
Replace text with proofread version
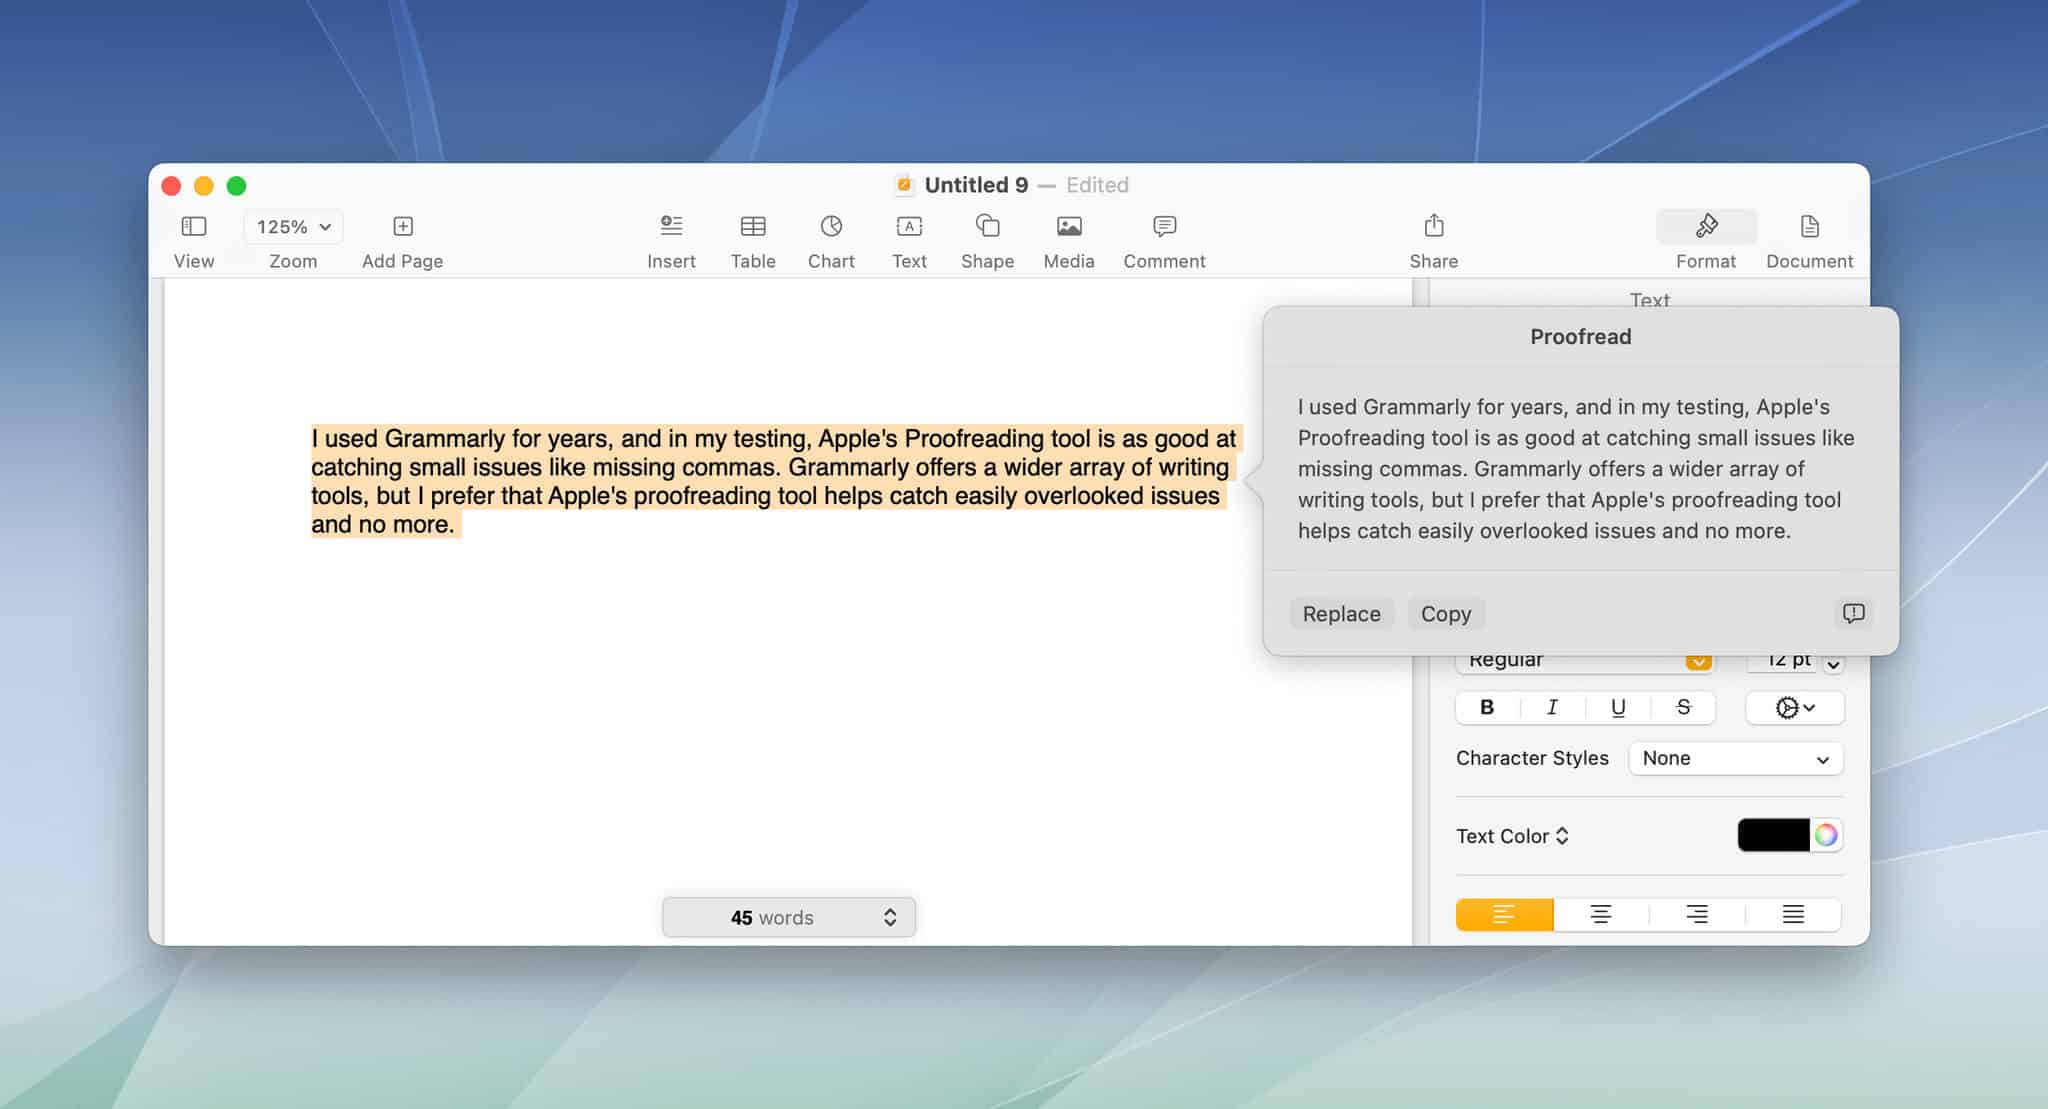pyautogui.click(x=1341, y=614)
